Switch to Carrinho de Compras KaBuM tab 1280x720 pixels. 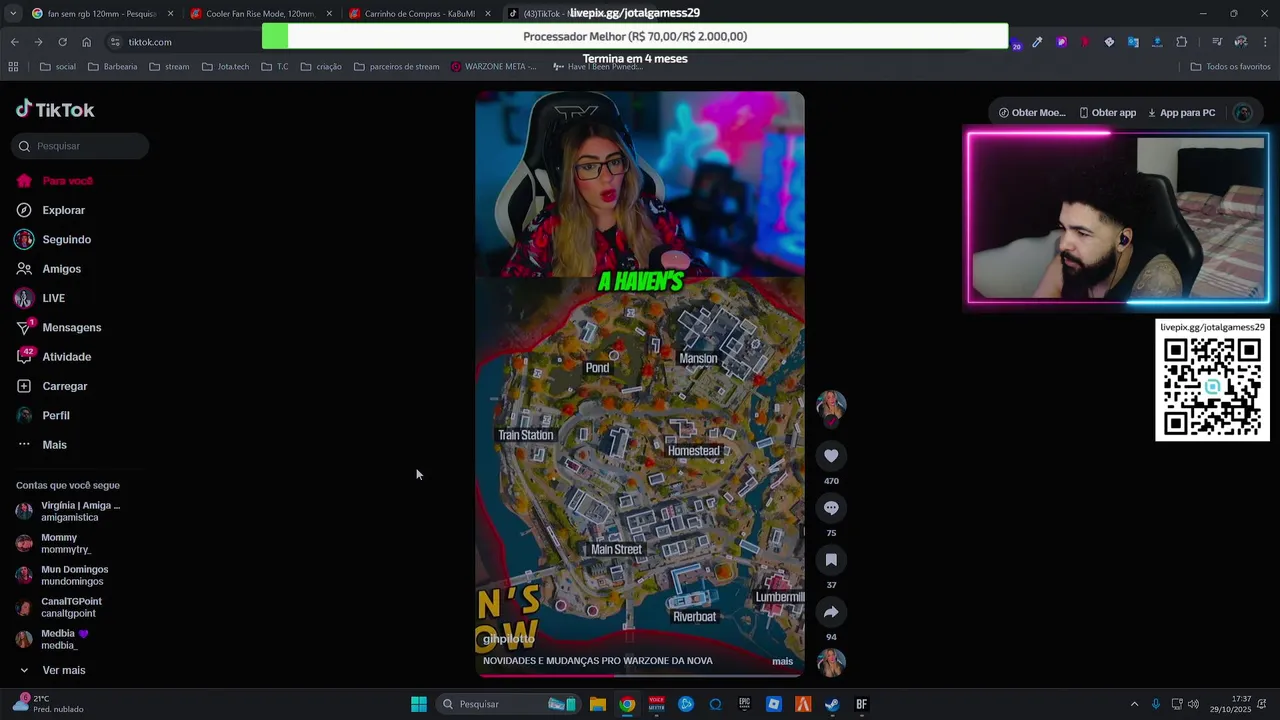pyautogui.click(x=418, y=14)
